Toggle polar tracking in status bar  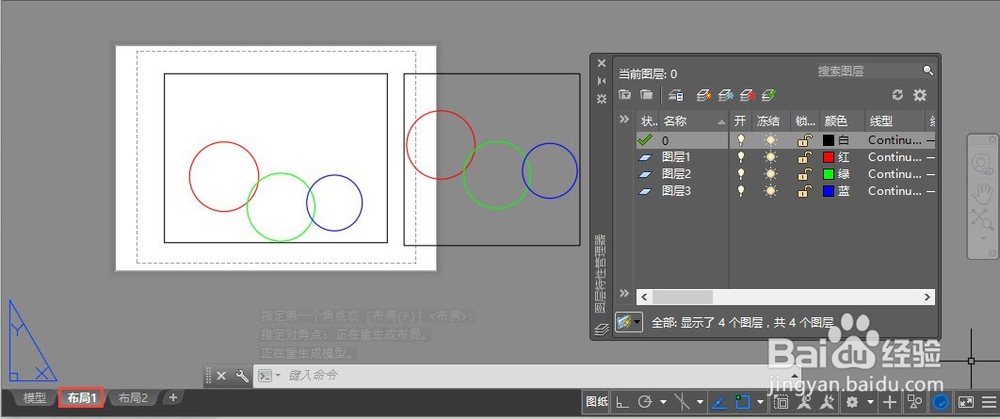(645, 402)
